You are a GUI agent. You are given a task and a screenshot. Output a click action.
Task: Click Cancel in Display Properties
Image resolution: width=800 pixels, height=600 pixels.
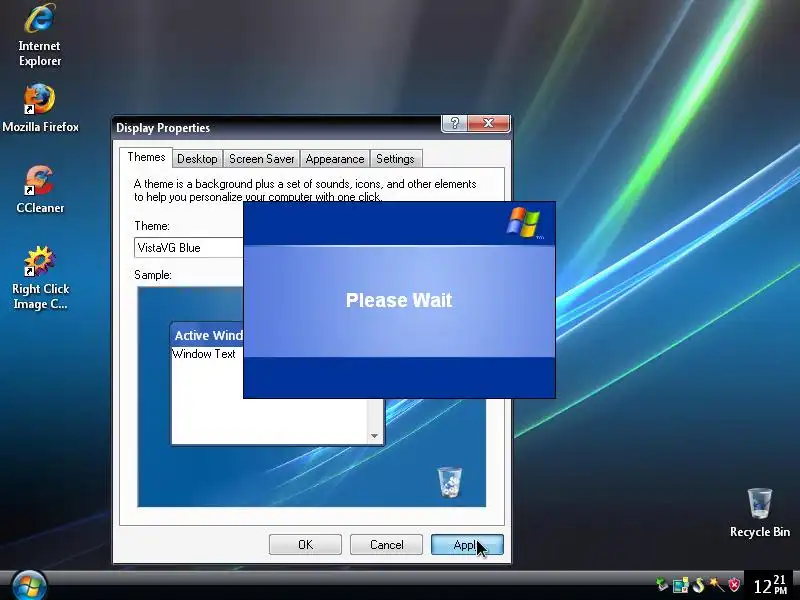[386, 544]
